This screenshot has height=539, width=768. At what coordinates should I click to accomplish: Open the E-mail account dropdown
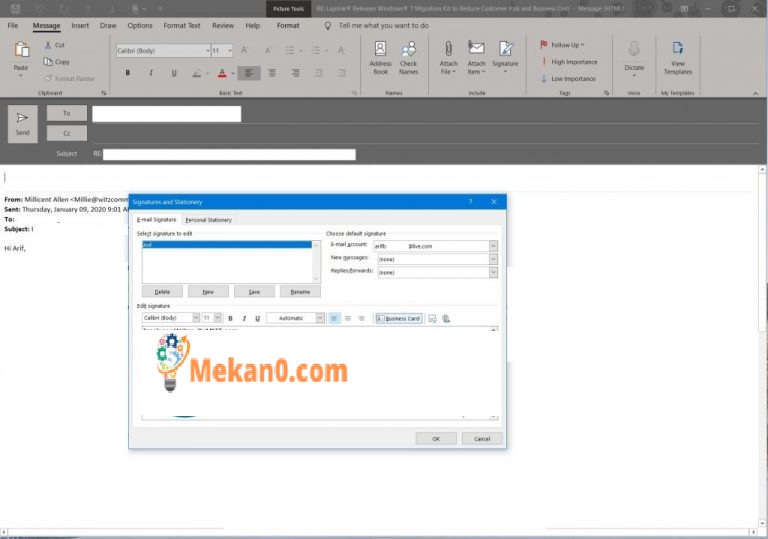pyautogui.click(x=493, y=246)
